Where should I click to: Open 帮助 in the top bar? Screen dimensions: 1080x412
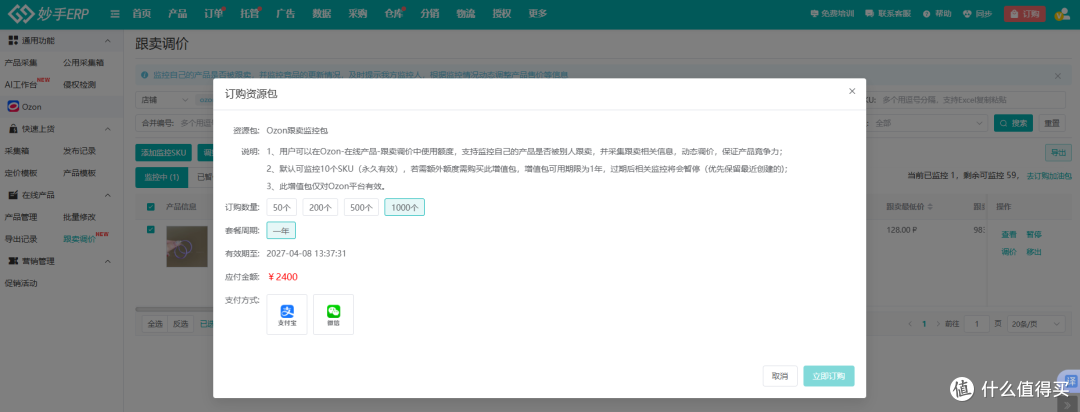[x=937, y=14]
